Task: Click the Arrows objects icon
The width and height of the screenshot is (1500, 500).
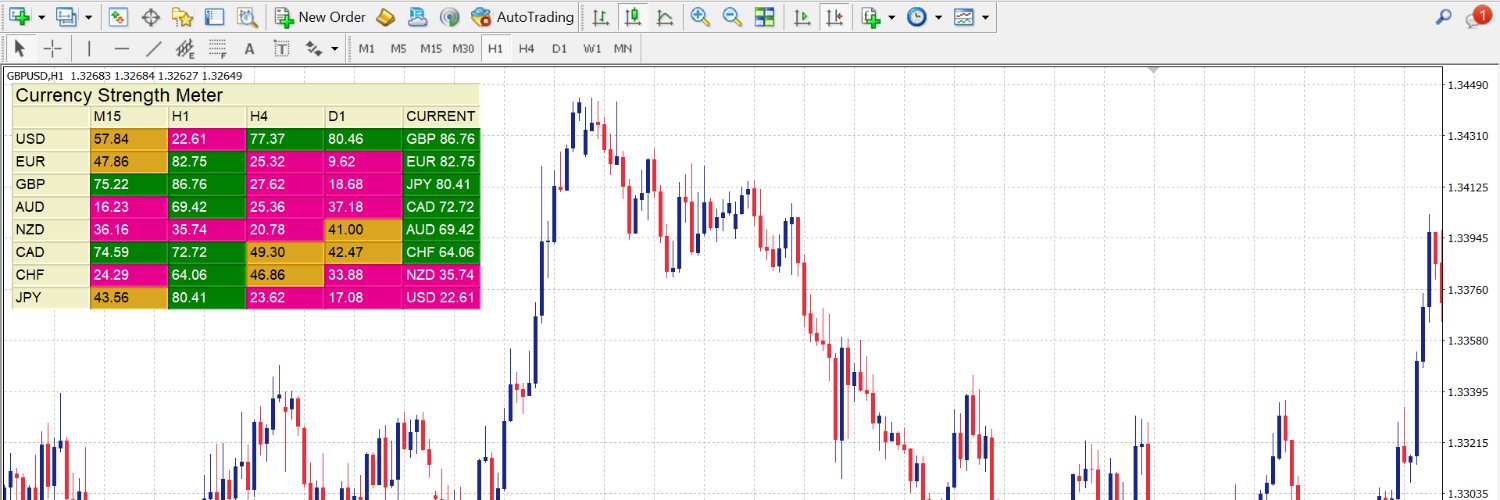Action: click(313, 48)
